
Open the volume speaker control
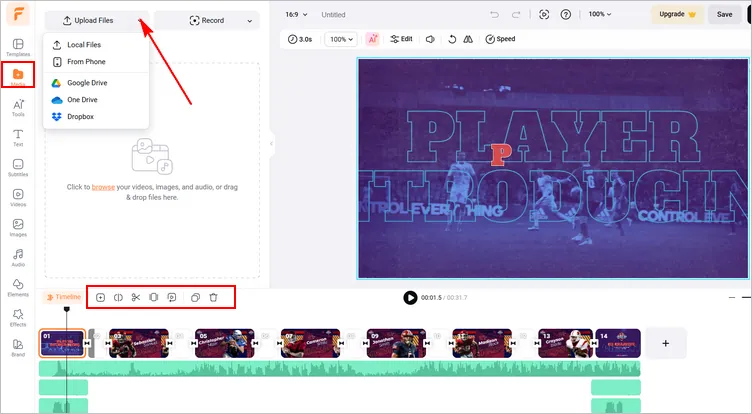pyautogui.click(x=430, y=39)
